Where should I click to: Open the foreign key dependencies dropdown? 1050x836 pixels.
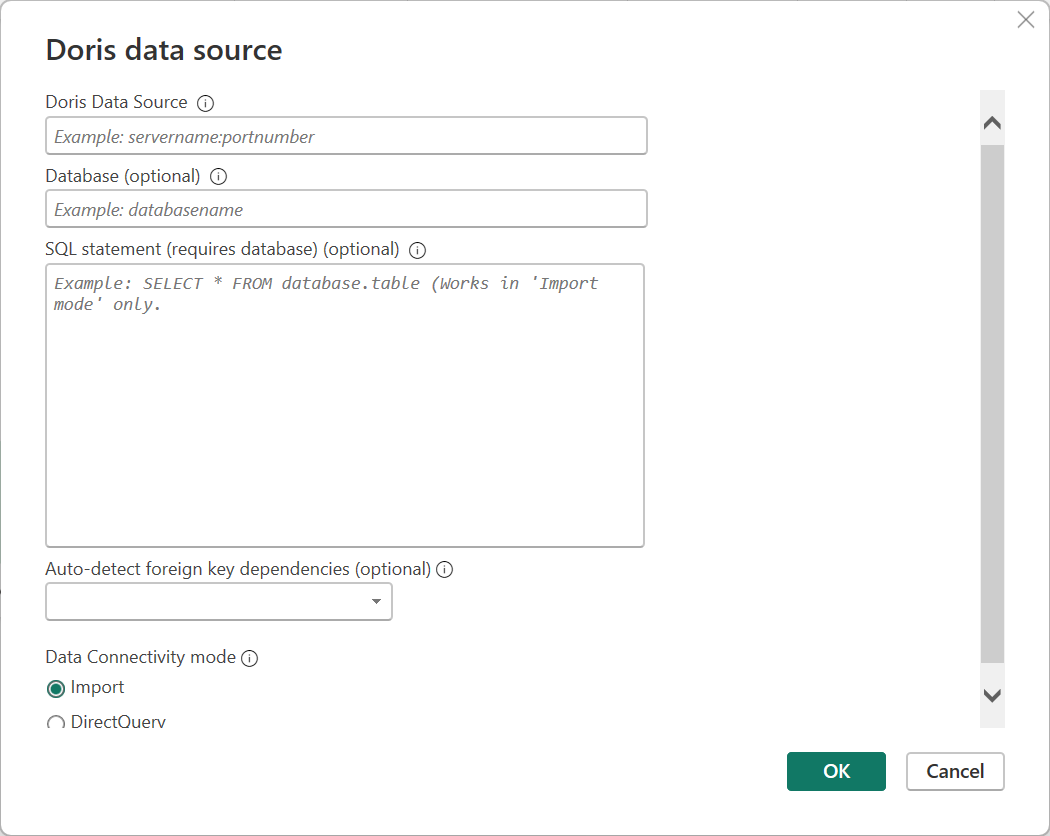pos(219,601)
